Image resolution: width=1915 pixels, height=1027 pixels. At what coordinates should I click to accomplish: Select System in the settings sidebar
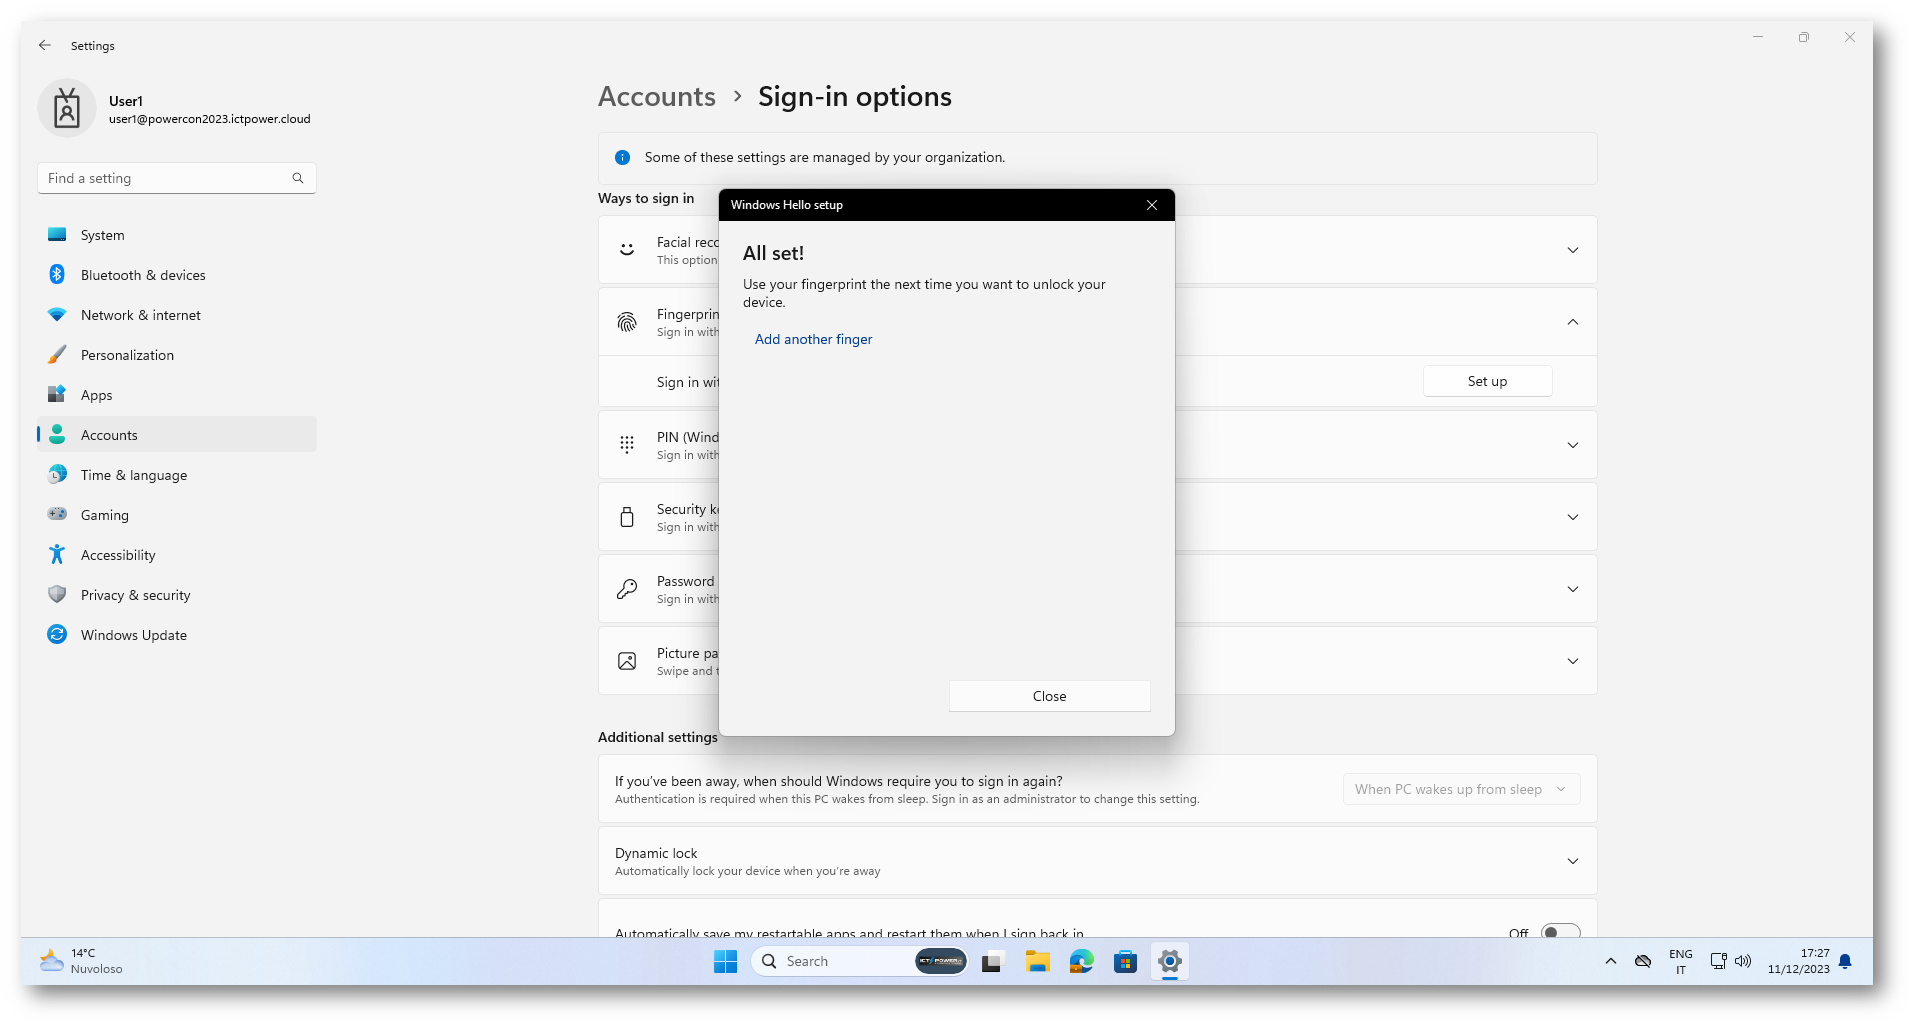pyautogui.click(x=177, y=235)
